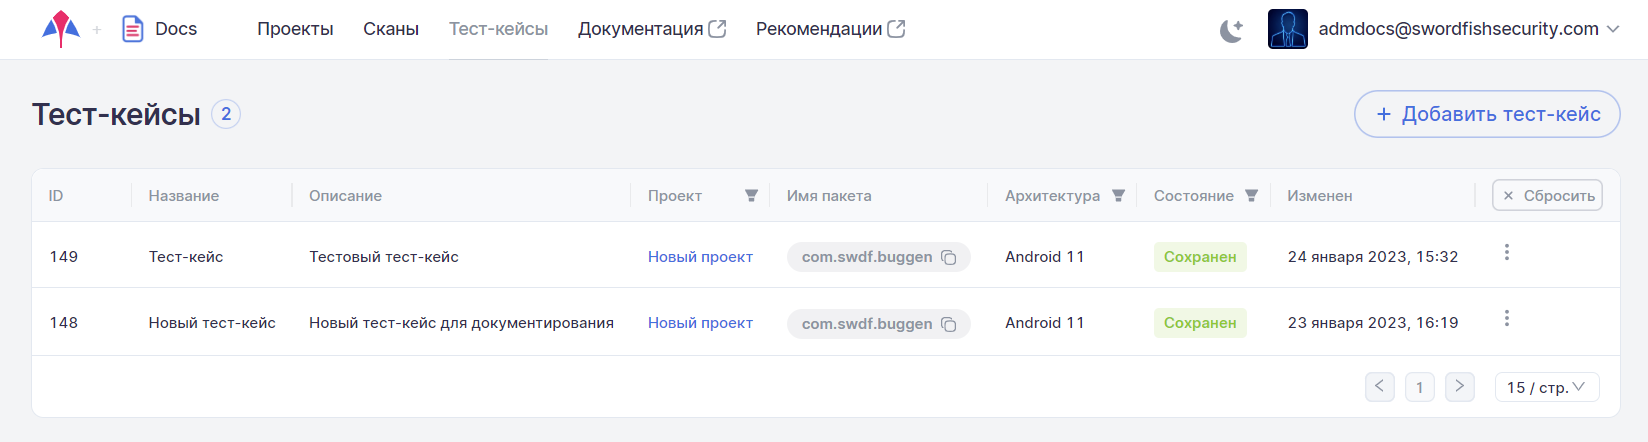Click Добавить тест-кейс button
The image size is (1648, 442).
pyautogui.click(x=1487, y=114)
